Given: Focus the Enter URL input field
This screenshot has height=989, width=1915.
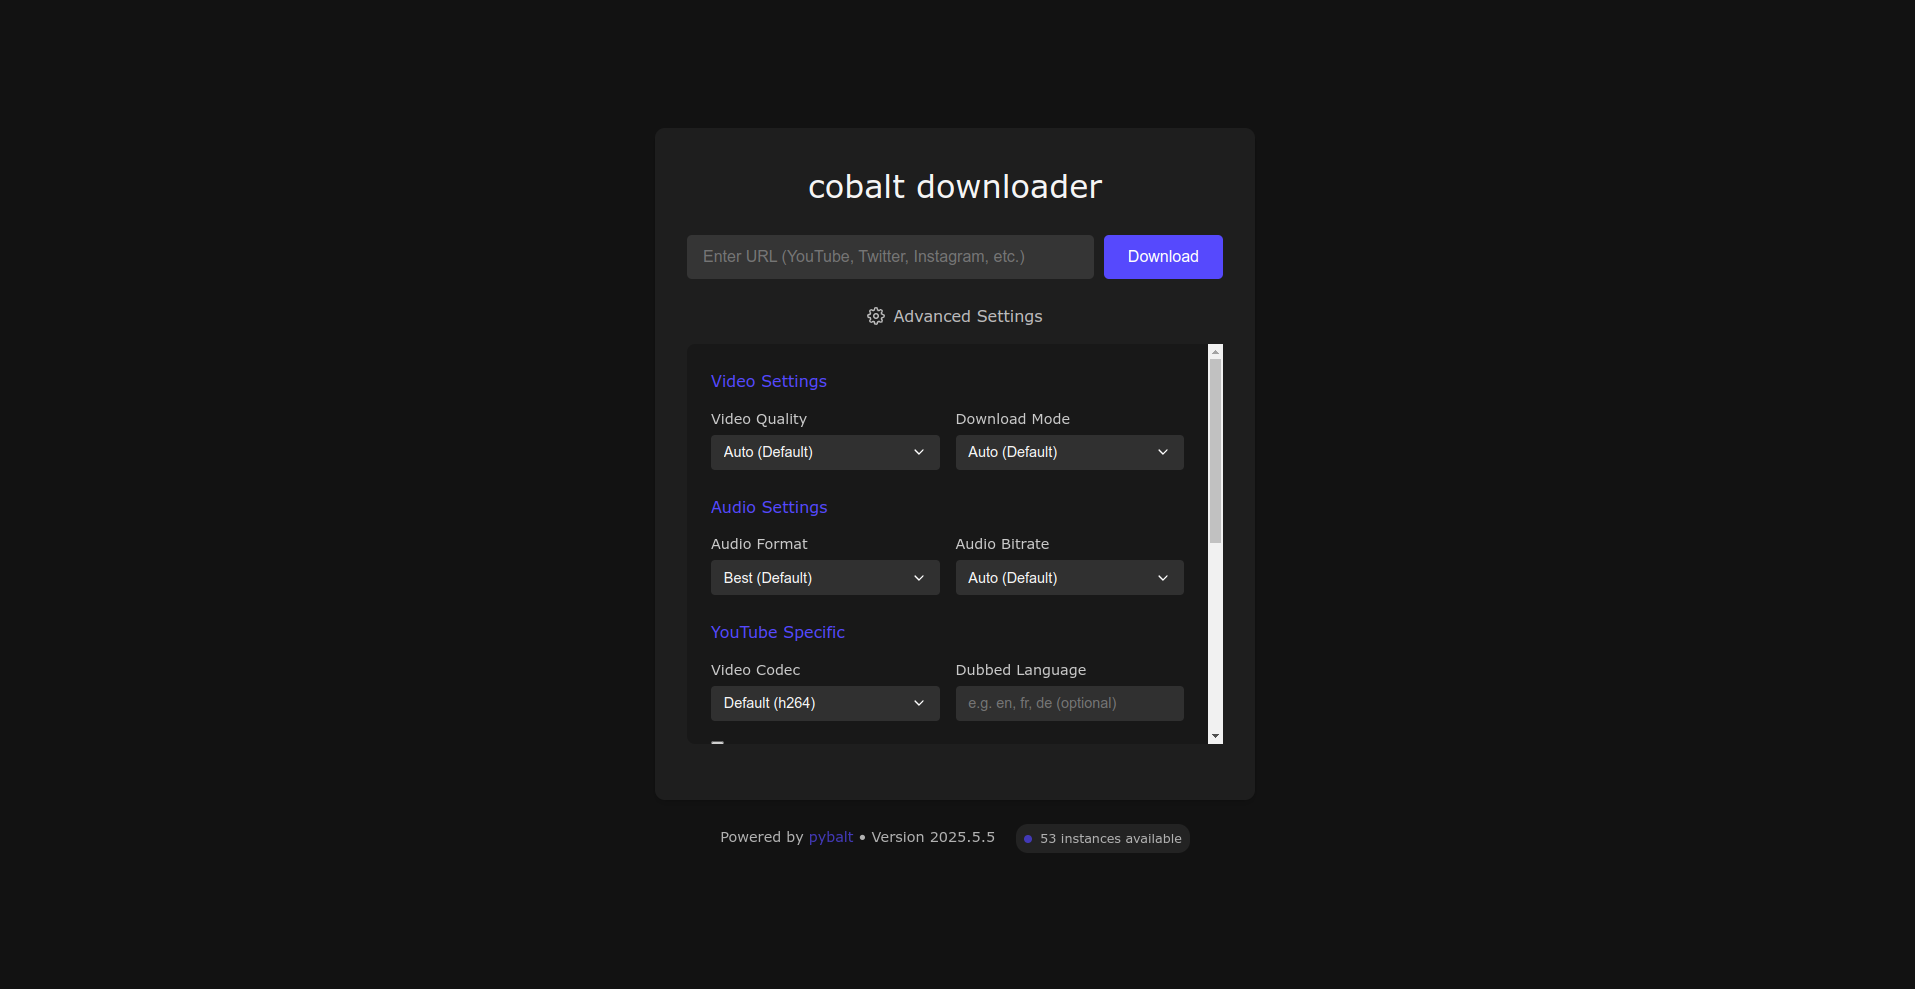Looking at the screenshot, I should (890, 257).
